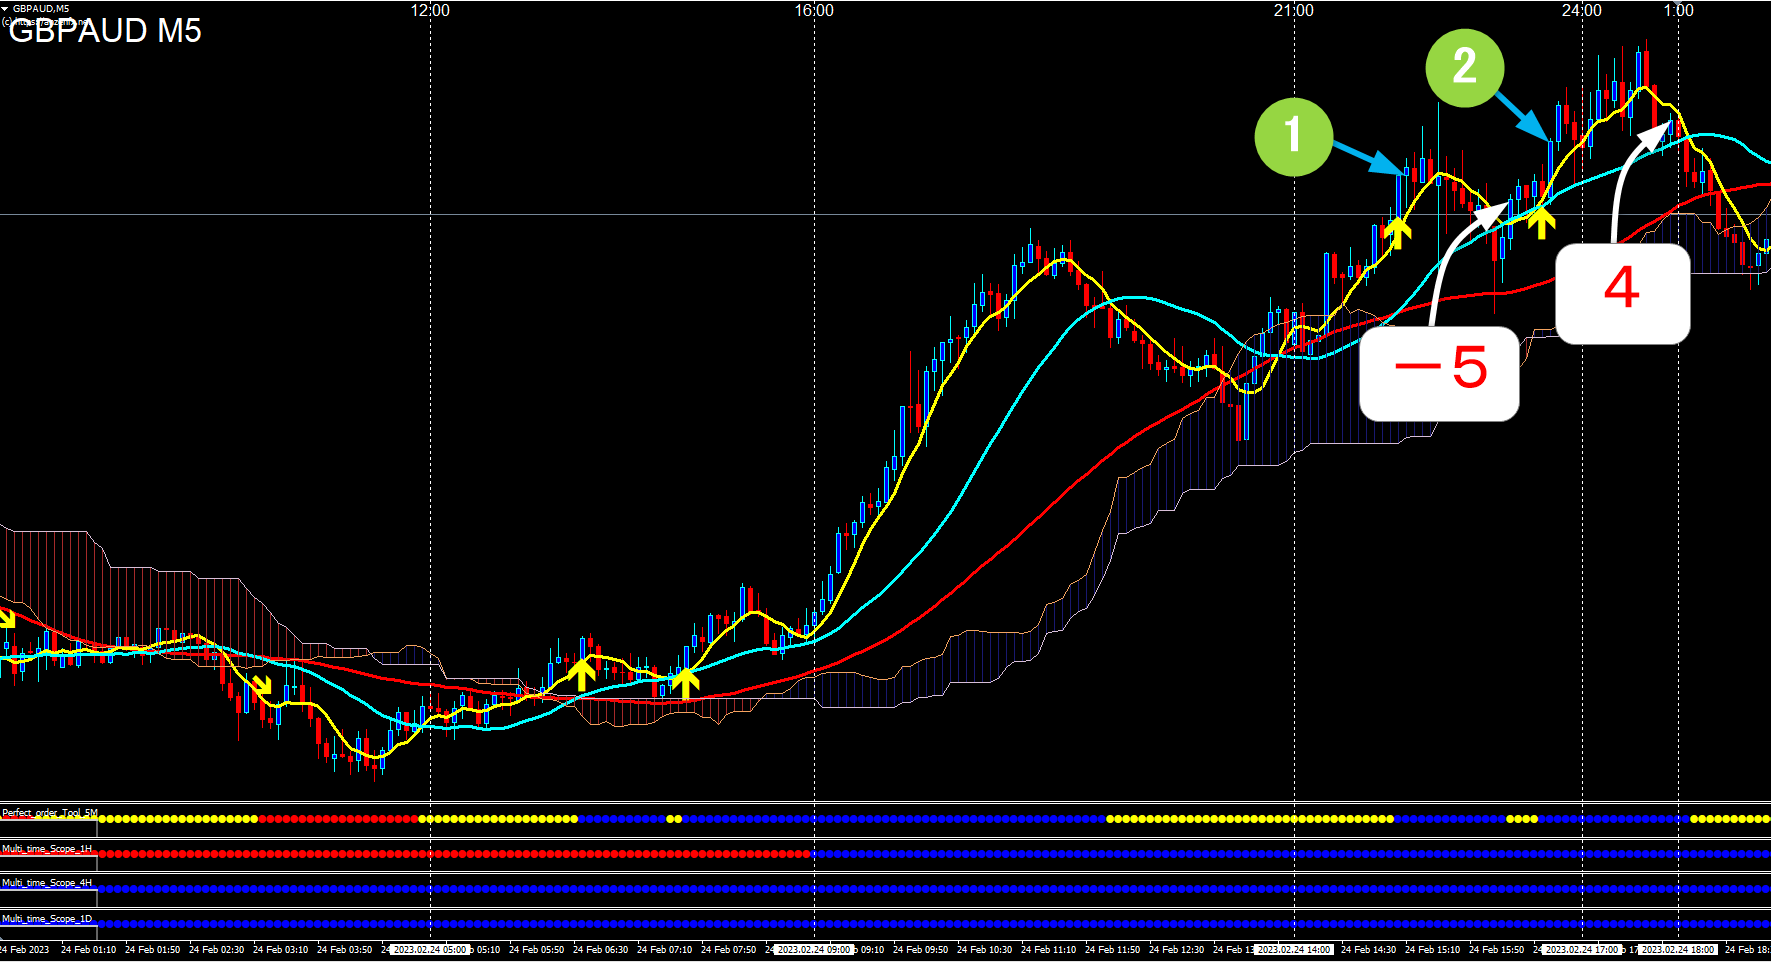Select the yellow buy arrow near 15:50
The height and width of the screenshot is (962, 1771).
point(1541,222)
